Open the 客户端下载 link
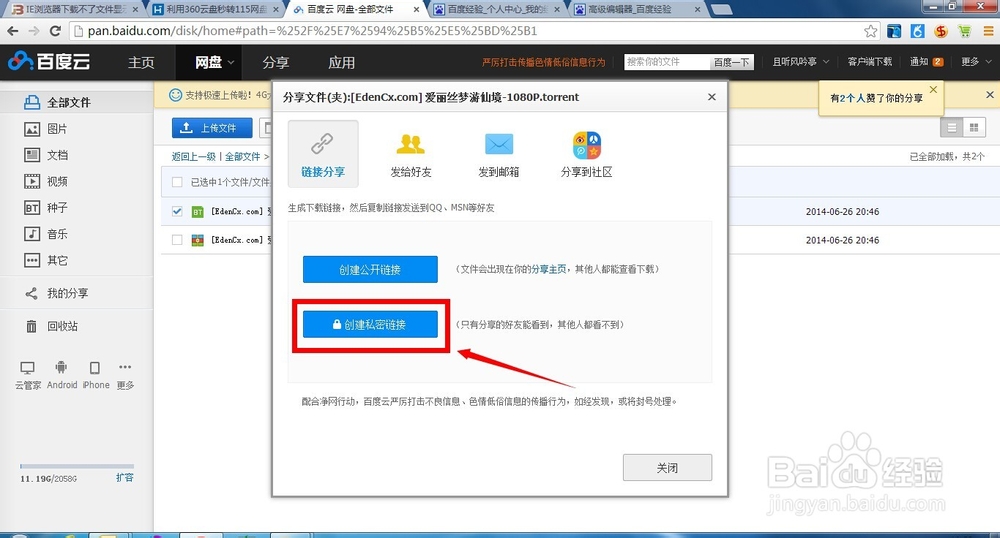Viewport: 1000px width, 538px height. pos(870,62)
